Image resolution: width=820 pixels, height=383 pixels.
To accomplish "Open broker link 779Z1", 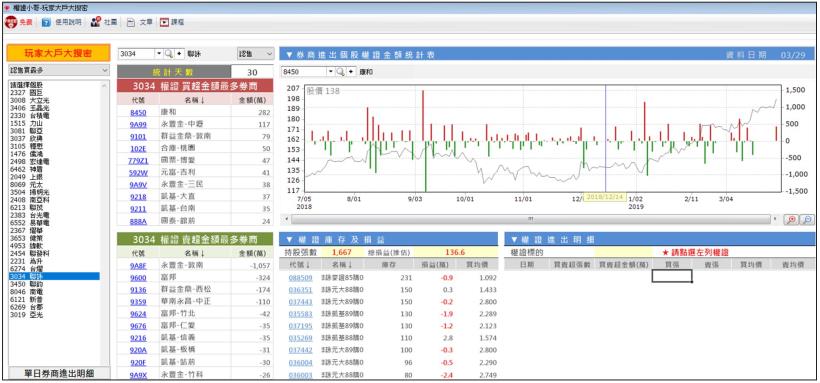I will [x=138, y=161].
